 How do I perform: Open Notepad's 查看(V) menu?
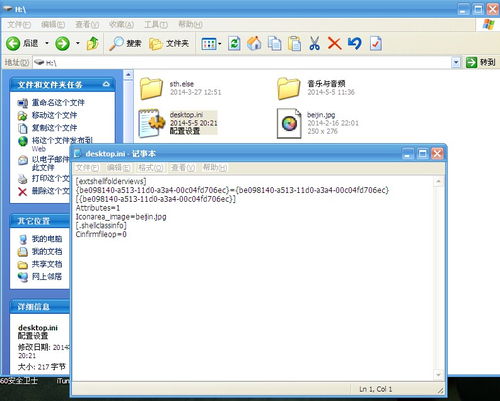point(183,168)
